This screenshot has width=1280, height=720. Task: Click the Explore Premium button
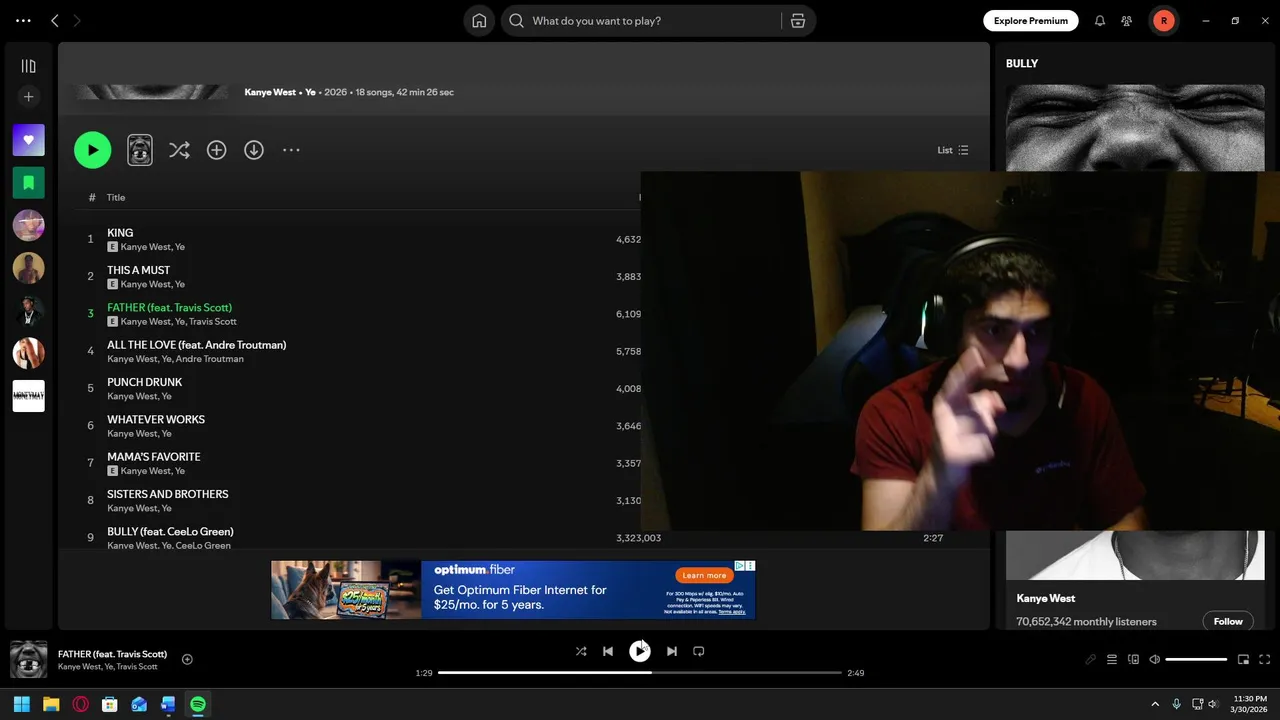coord(1031,21)
